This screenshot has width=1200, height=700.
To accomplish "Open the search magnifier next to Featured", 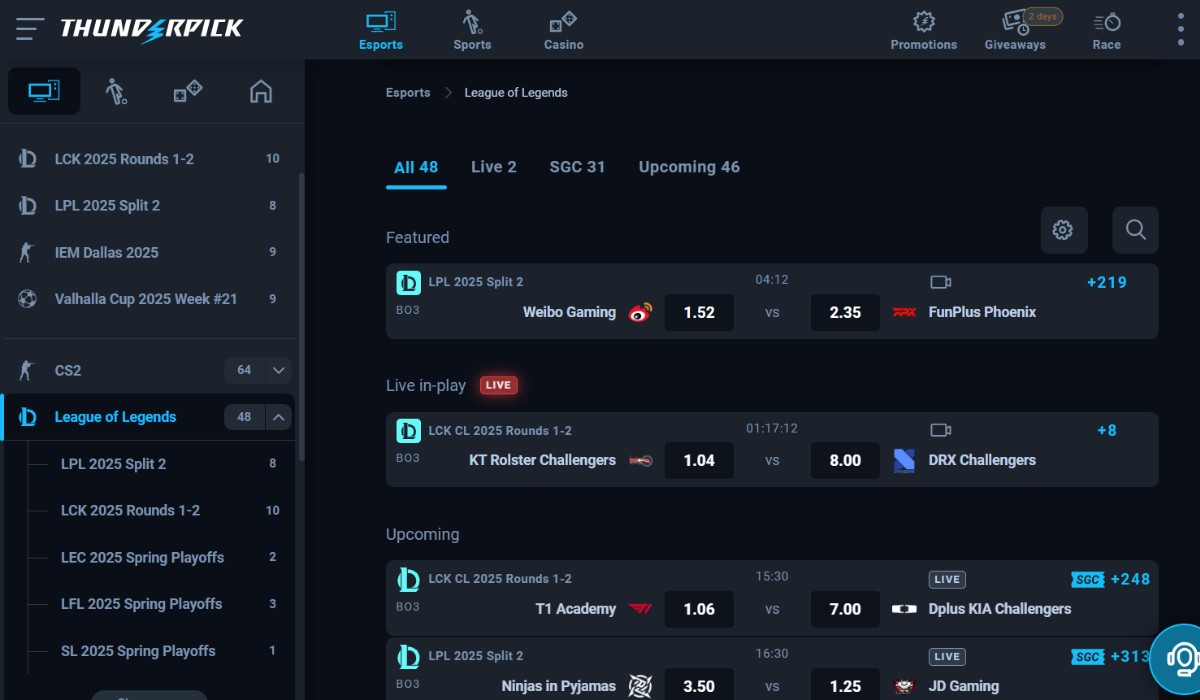I will (x=1135, y=230).
